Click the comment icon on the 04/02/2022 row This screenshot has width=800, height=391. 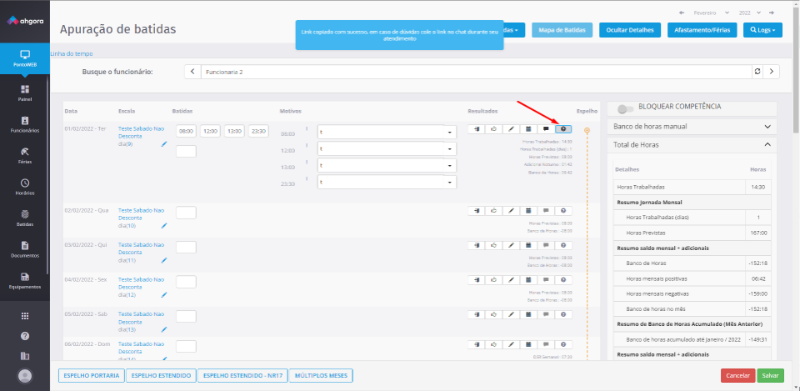(546, 280)
